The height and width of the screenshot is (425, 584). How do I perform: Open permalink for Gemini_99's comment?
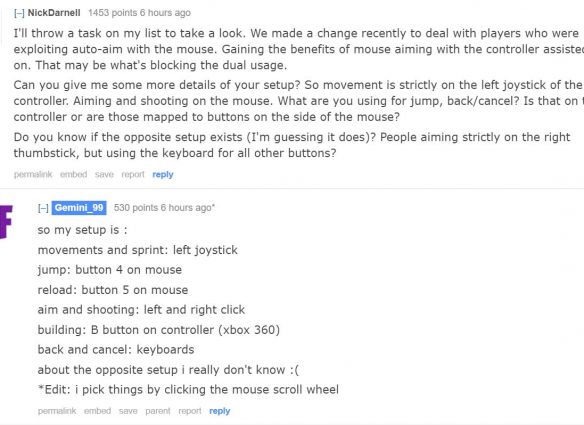[57, 411]
